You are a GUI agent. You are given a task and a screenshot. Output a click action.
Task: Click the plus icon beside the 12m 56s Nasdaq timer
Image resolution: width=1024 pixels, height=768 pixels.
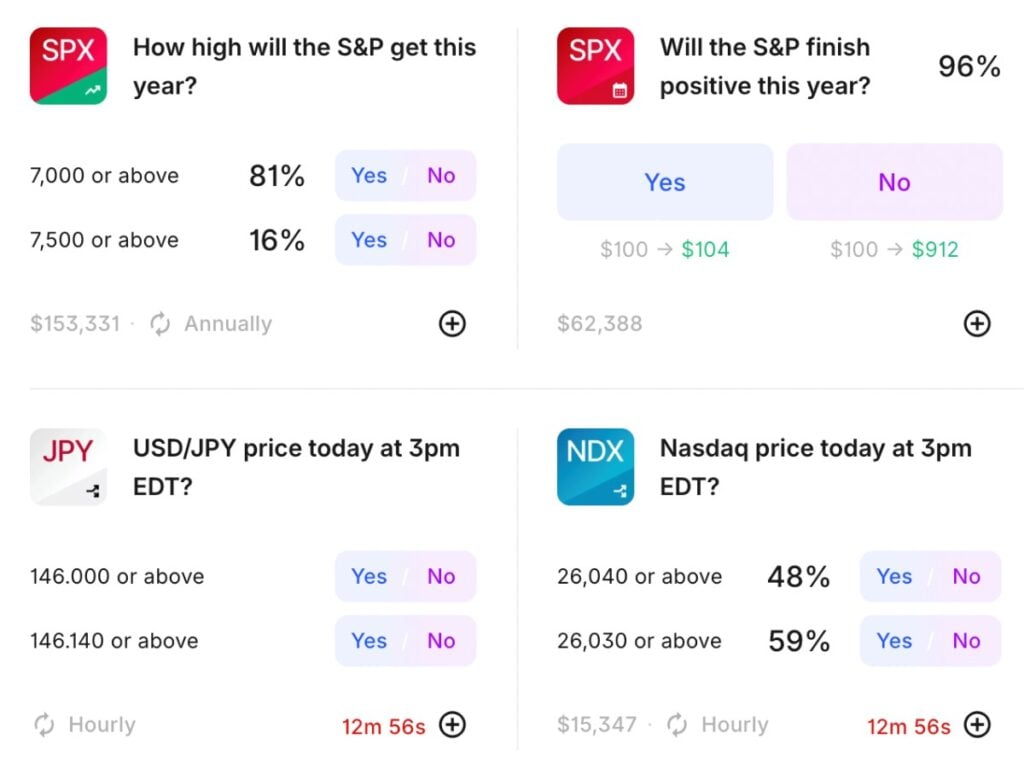point(977,724)
